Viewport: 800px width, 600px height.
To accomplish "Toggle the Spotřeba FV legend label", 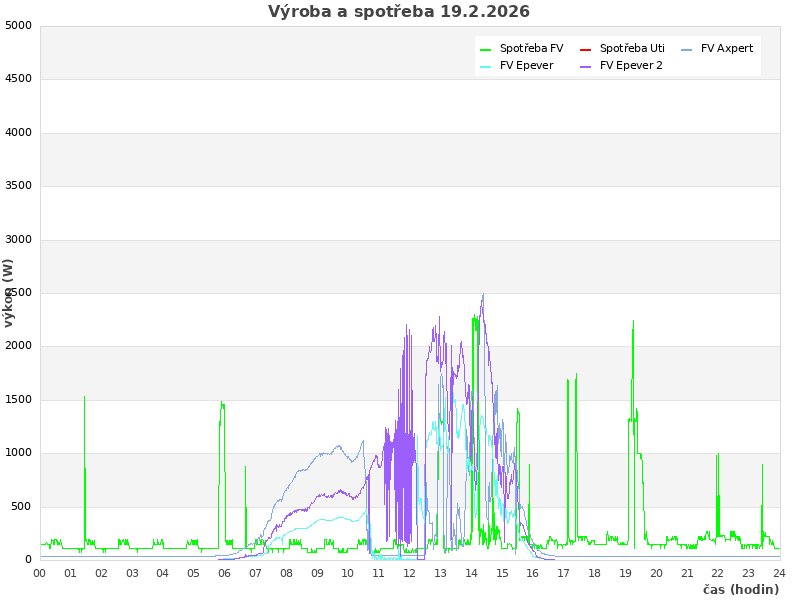I will coord(531,48).
